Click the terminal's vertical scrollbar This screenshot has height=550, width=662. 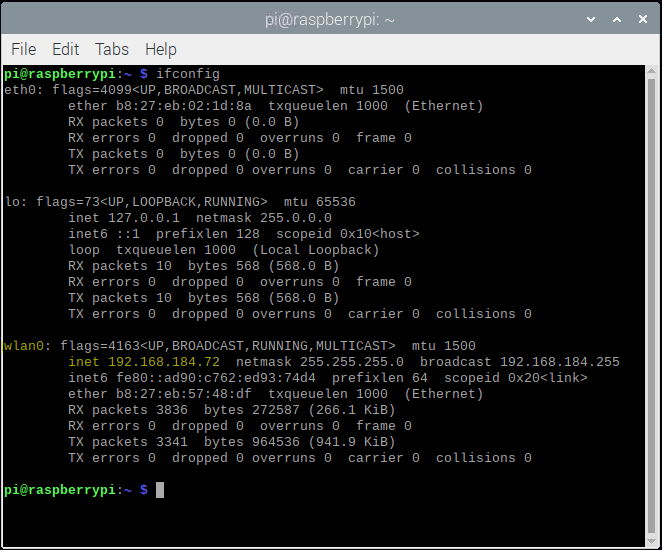(x=654, y=300)
